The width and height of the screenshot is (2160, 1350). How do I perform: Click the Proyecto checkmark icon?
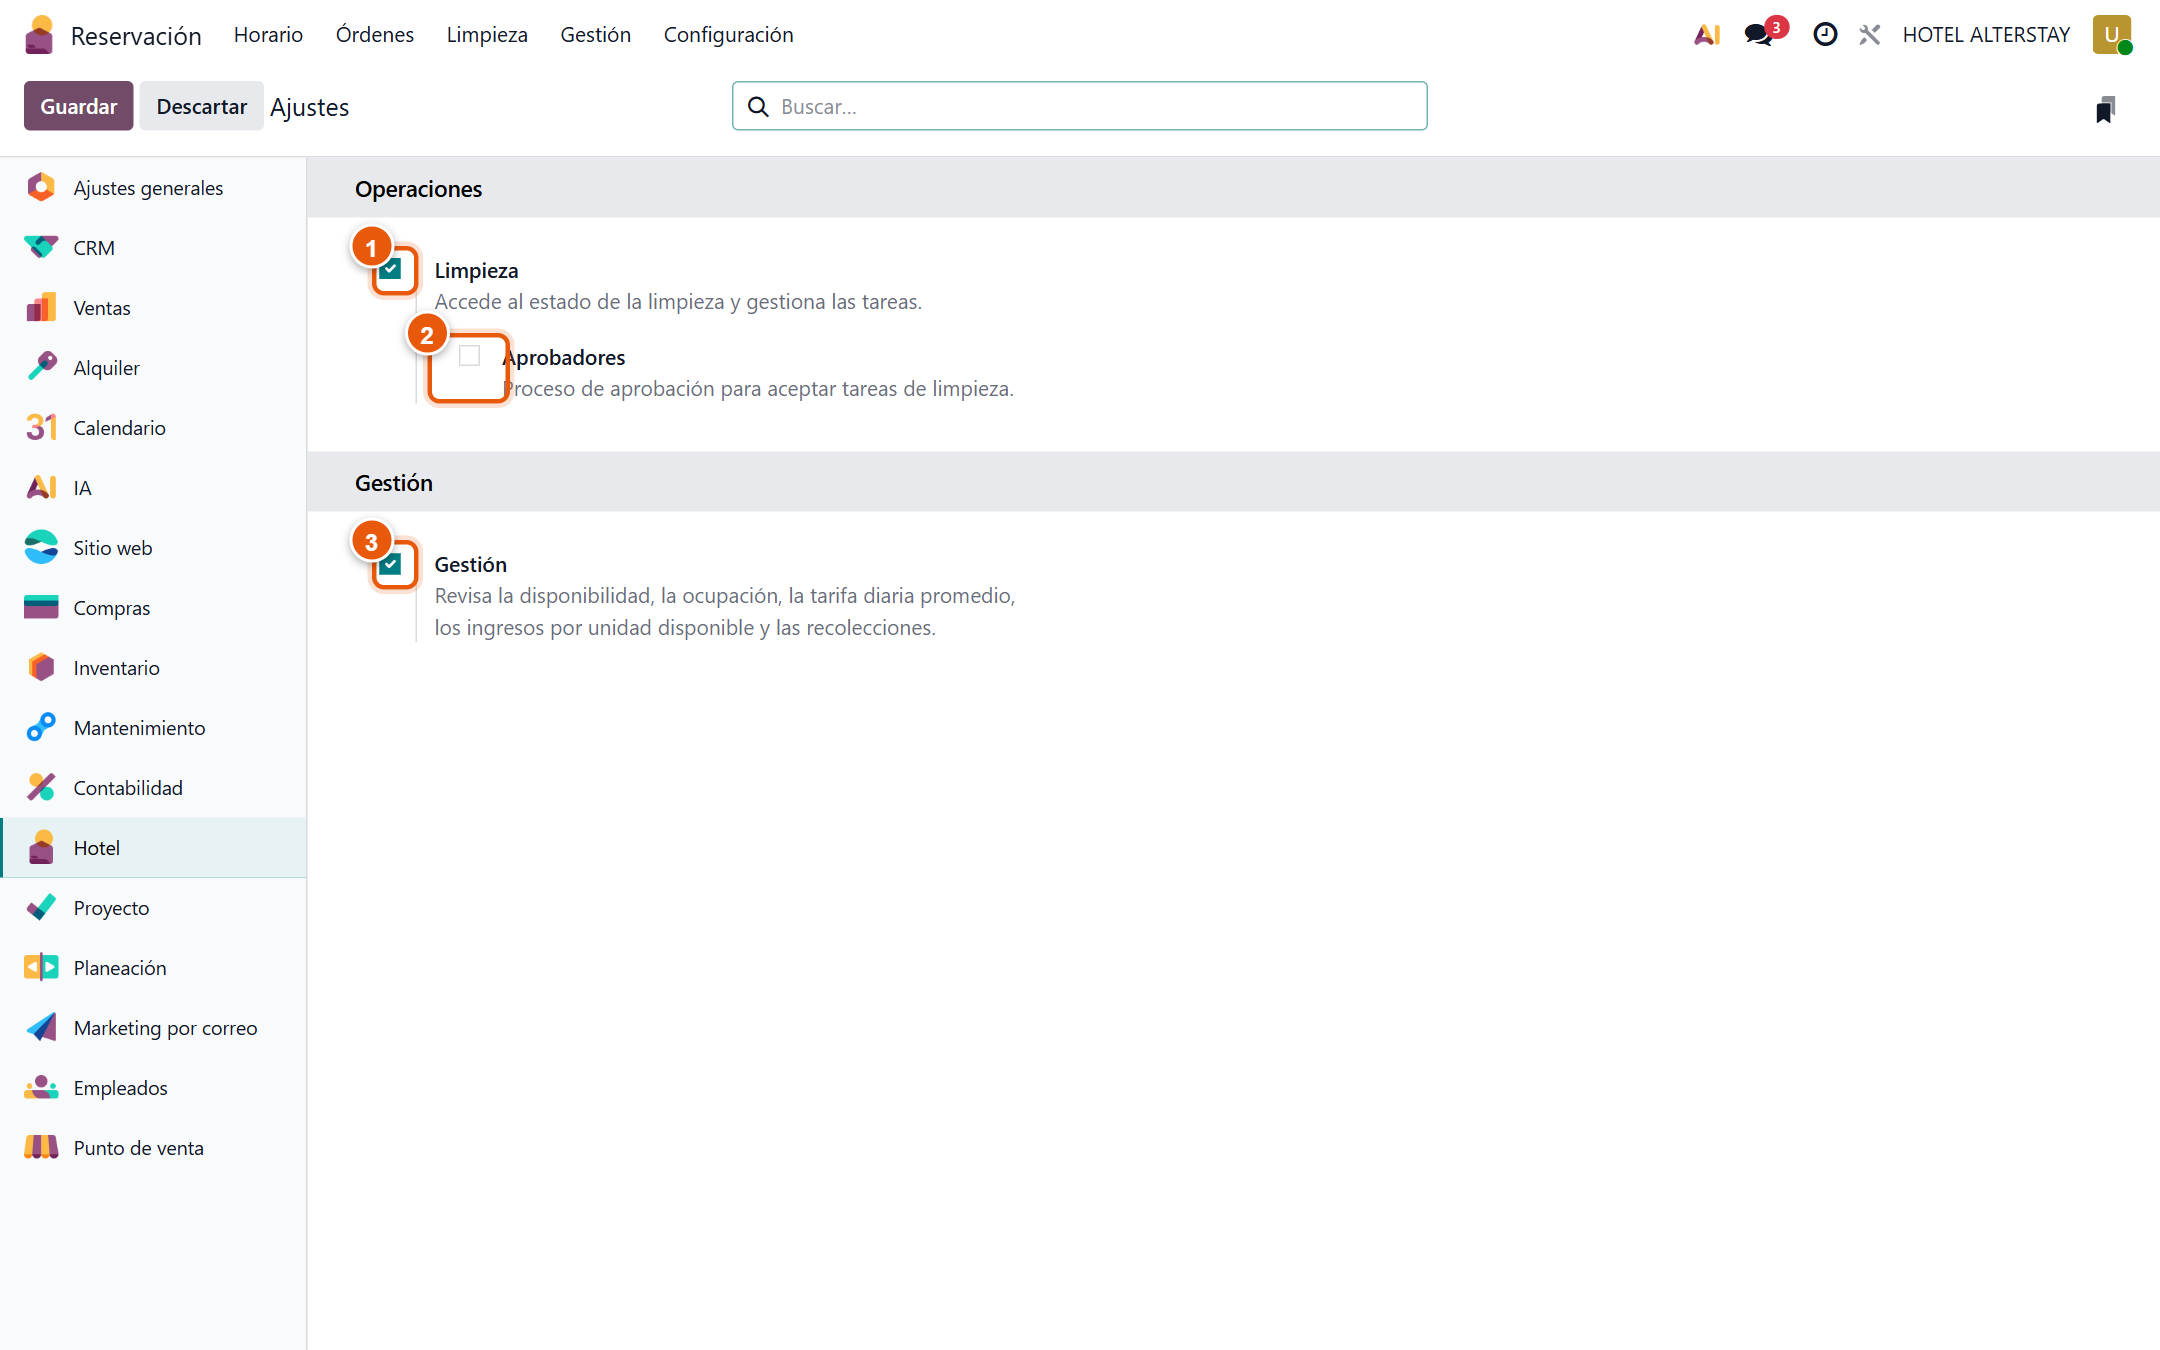tap(41, 907)
